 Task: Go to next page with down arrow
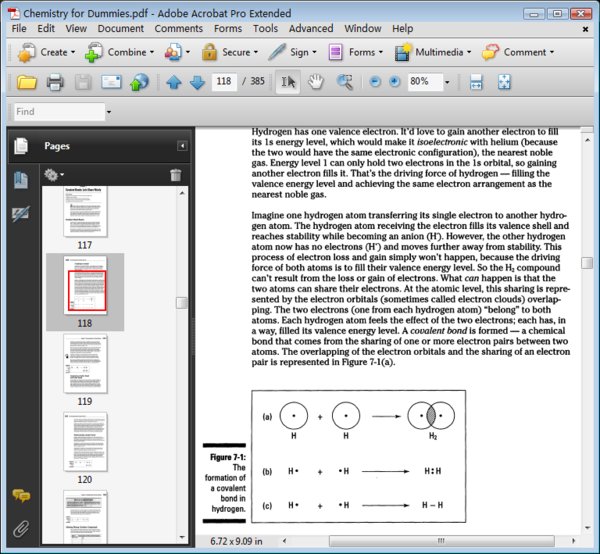(x=196, y=82)
